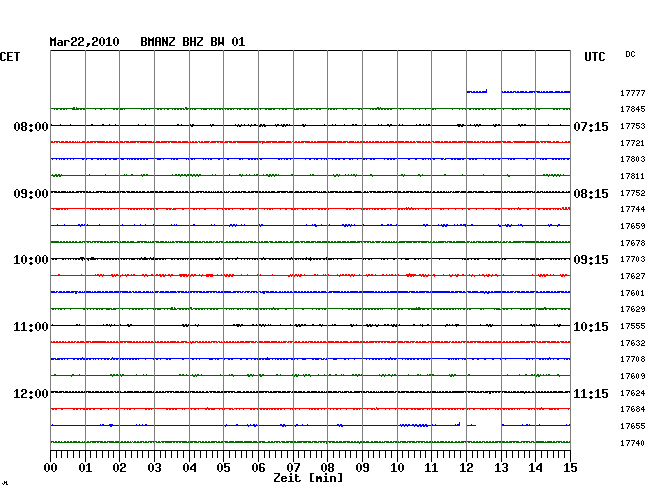Click minute tick label 15
Screen dimensions: 650x494
click(x=570, y=468)
